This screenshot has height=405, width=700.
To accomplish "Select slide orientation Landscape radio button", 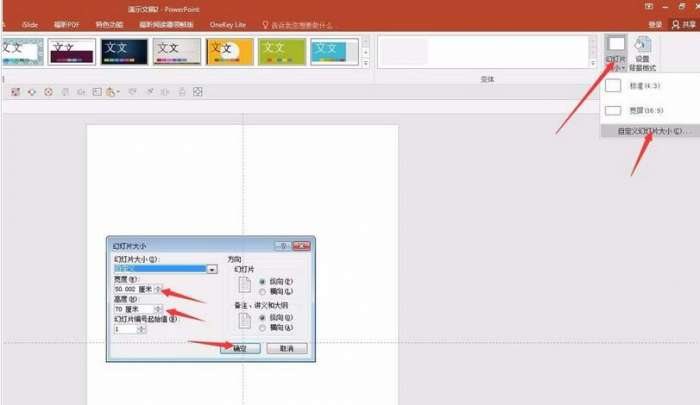I will (x=262, y=292).
